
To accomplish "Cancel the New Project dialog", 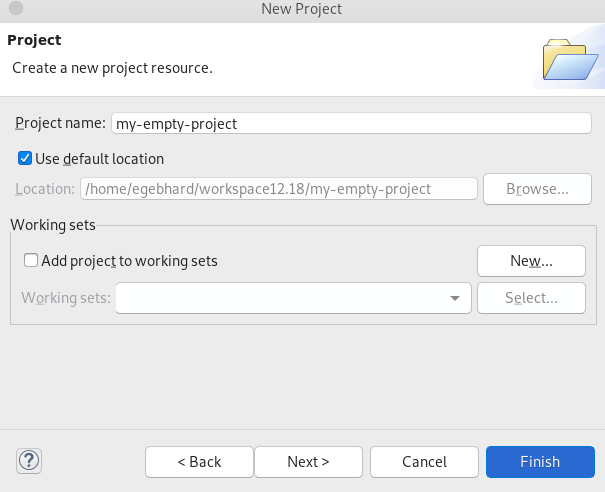I will [424, 461].
